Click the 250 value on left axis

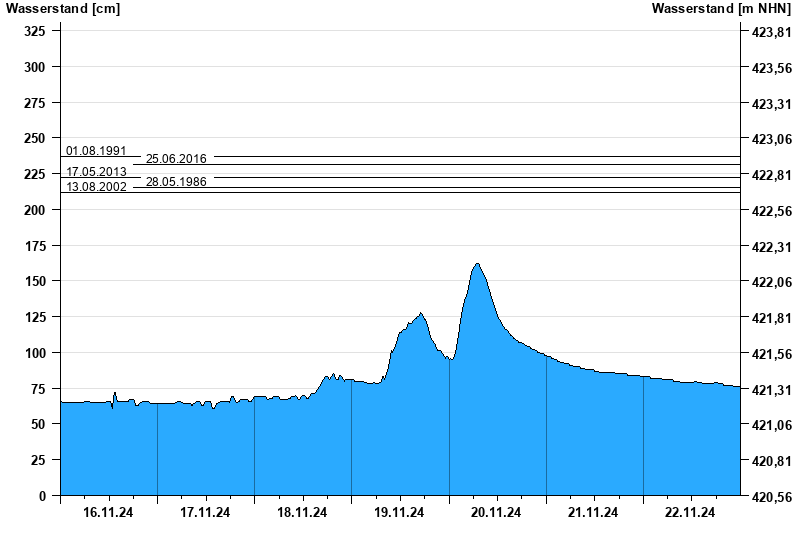pyautogui.click(x=35, y=138)
